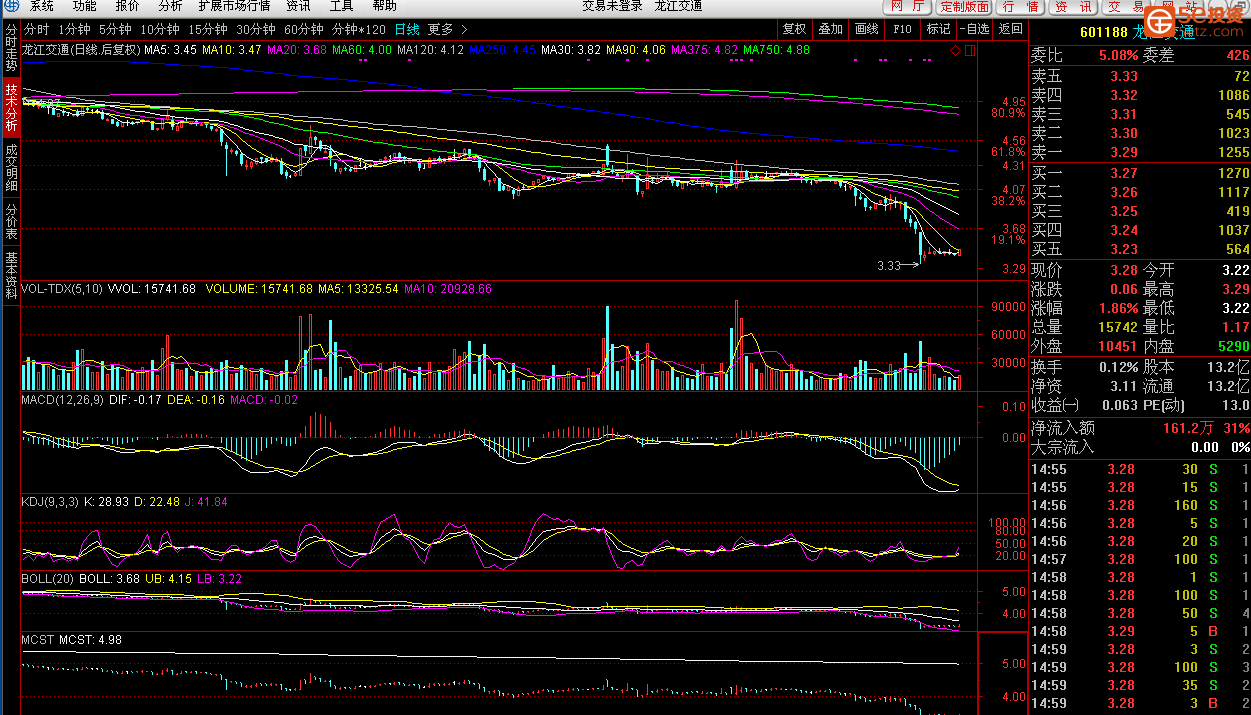Viewport: 1251px width, 715px height.
Task: Open the 资讯 menu beside 扩展市场行情
Action: click(298, 6)
